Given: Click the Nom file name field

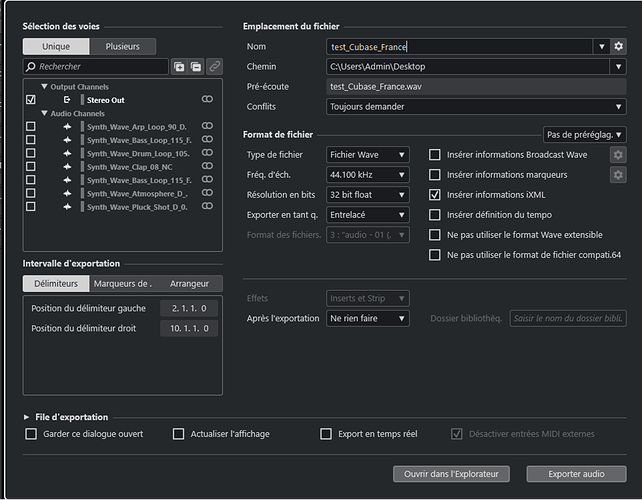Looking at the screenshot, I should pos(459,47).
